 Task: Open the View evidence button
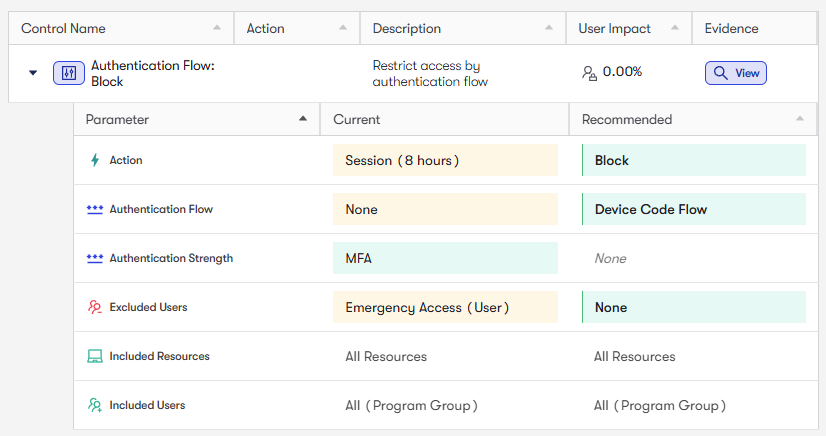pyautogui.click(x=736, y=73)
